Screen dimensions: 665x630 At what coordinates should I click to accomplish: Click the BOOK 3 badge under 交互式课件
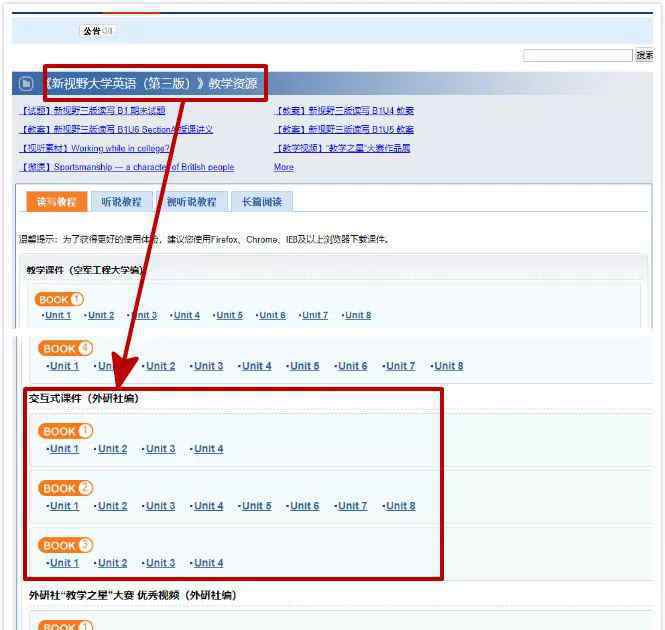pos(65,545)
